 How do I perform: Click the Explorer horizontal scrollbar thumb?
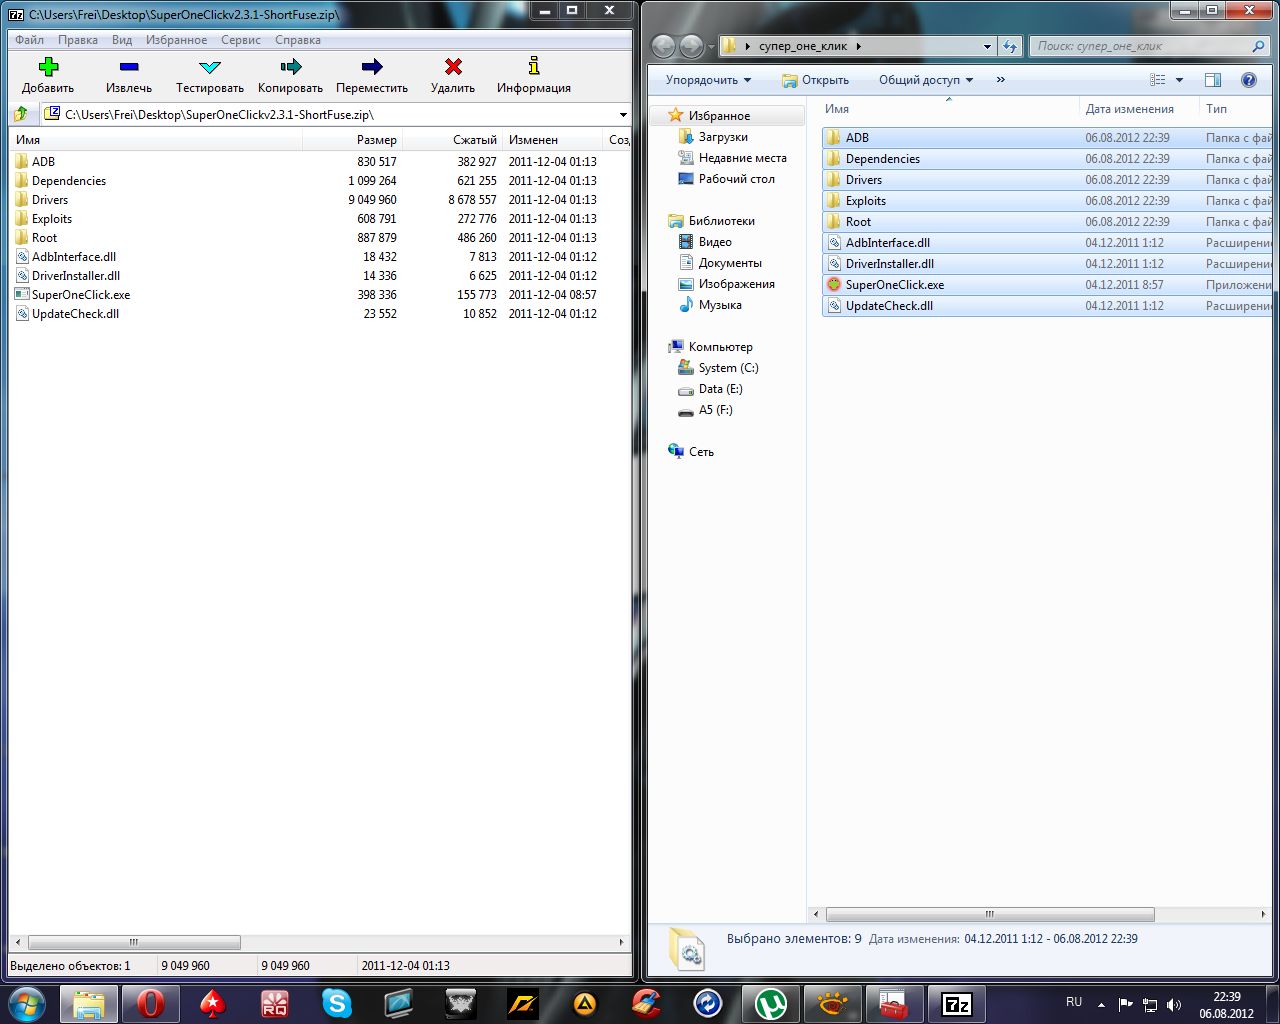[990, 914]
